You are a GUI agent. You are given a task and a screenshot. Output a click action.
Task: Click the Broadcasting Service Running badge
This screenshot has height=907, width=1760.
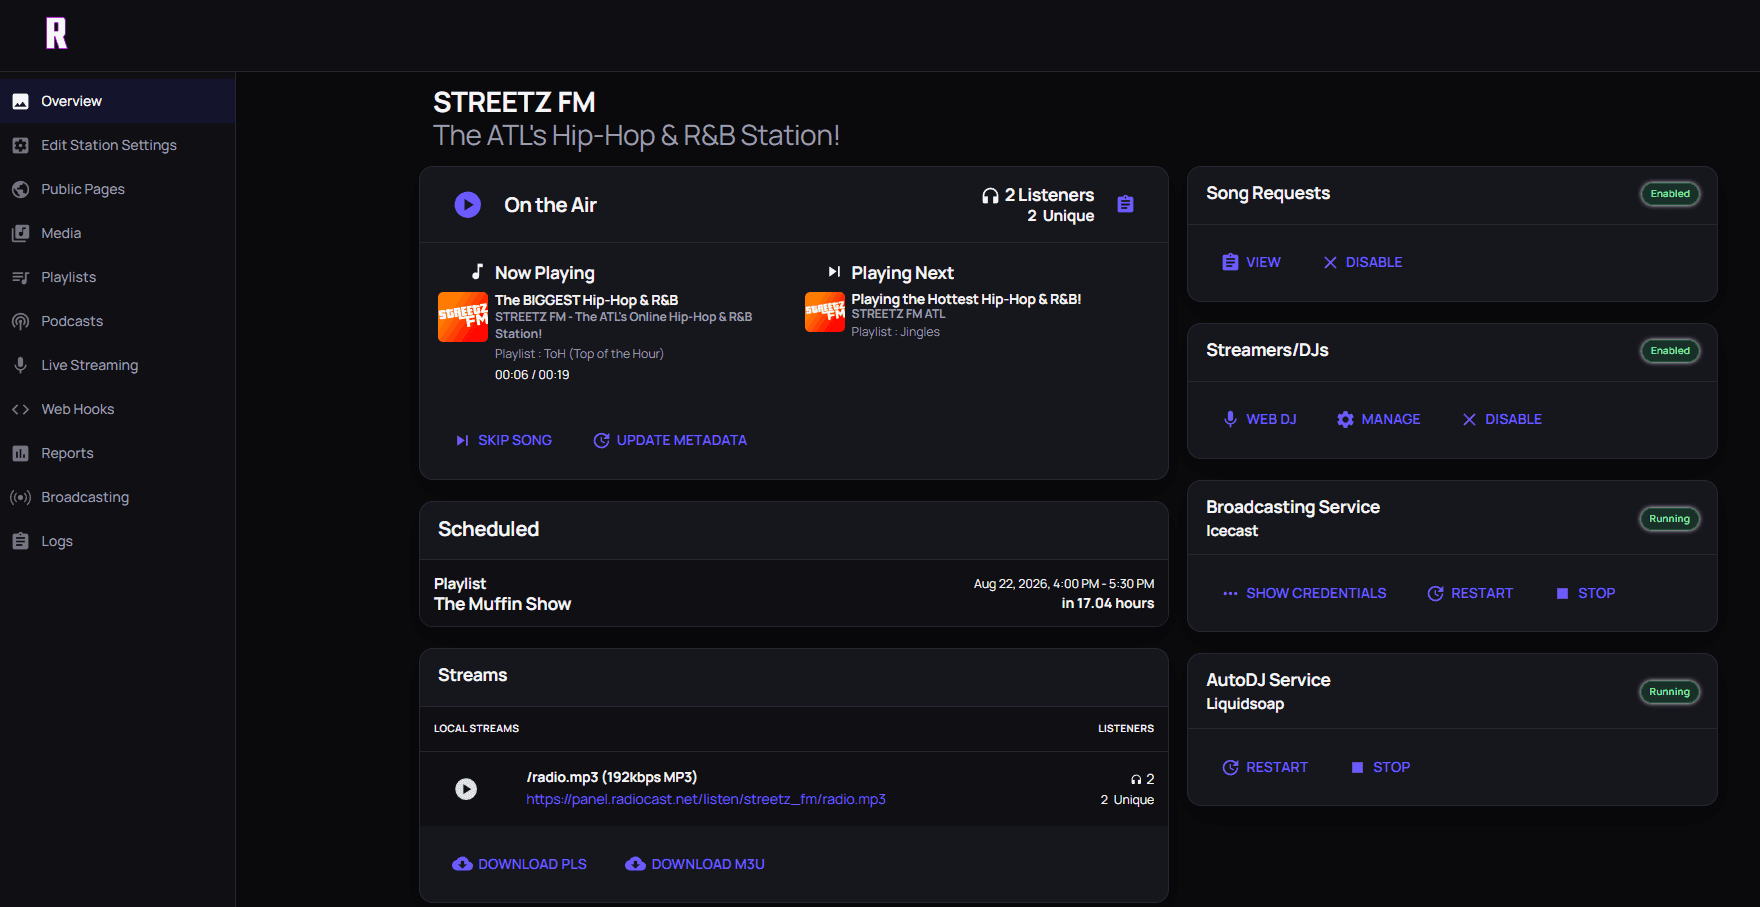tap(1669, 519)
